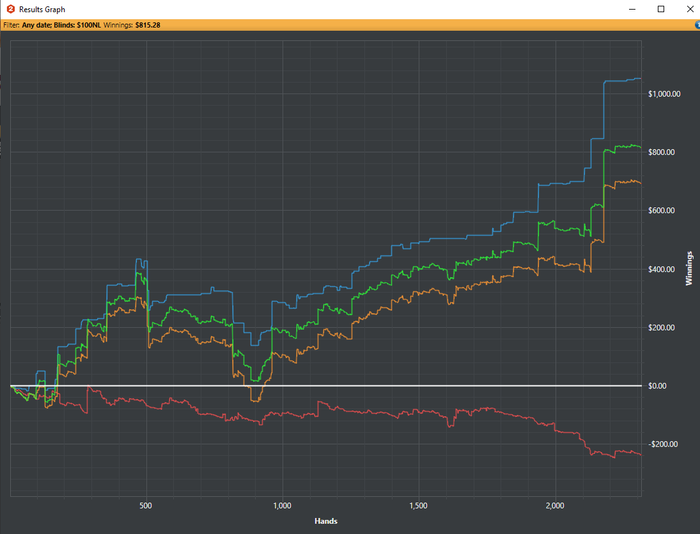Click the 500 hands axis label
Image resolution: width=700 pixels, height=534 pixels.
[146, 506]
